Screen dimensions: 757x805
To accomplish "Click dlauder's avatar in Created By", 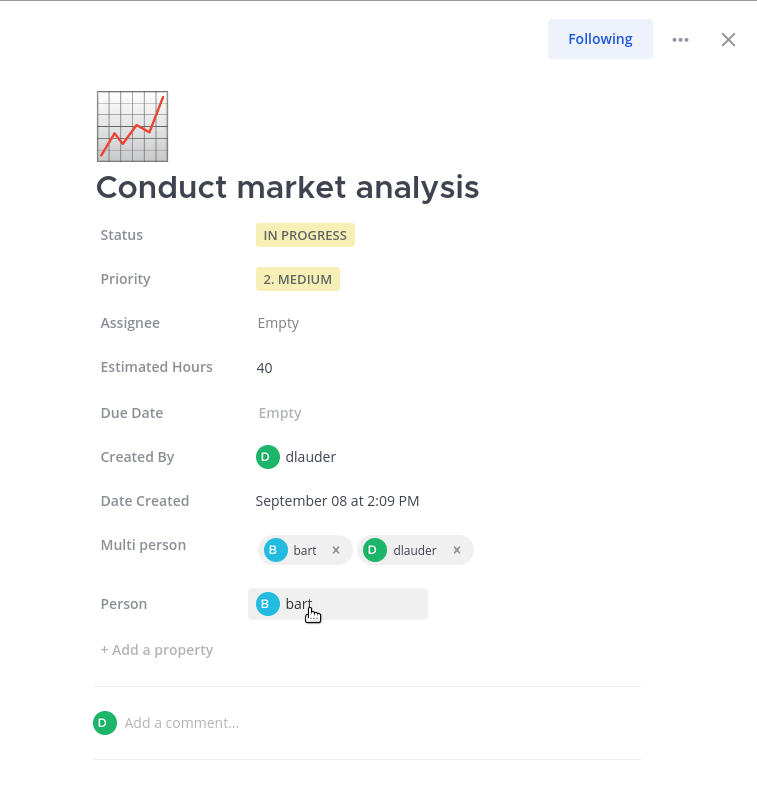I will 267,457.
